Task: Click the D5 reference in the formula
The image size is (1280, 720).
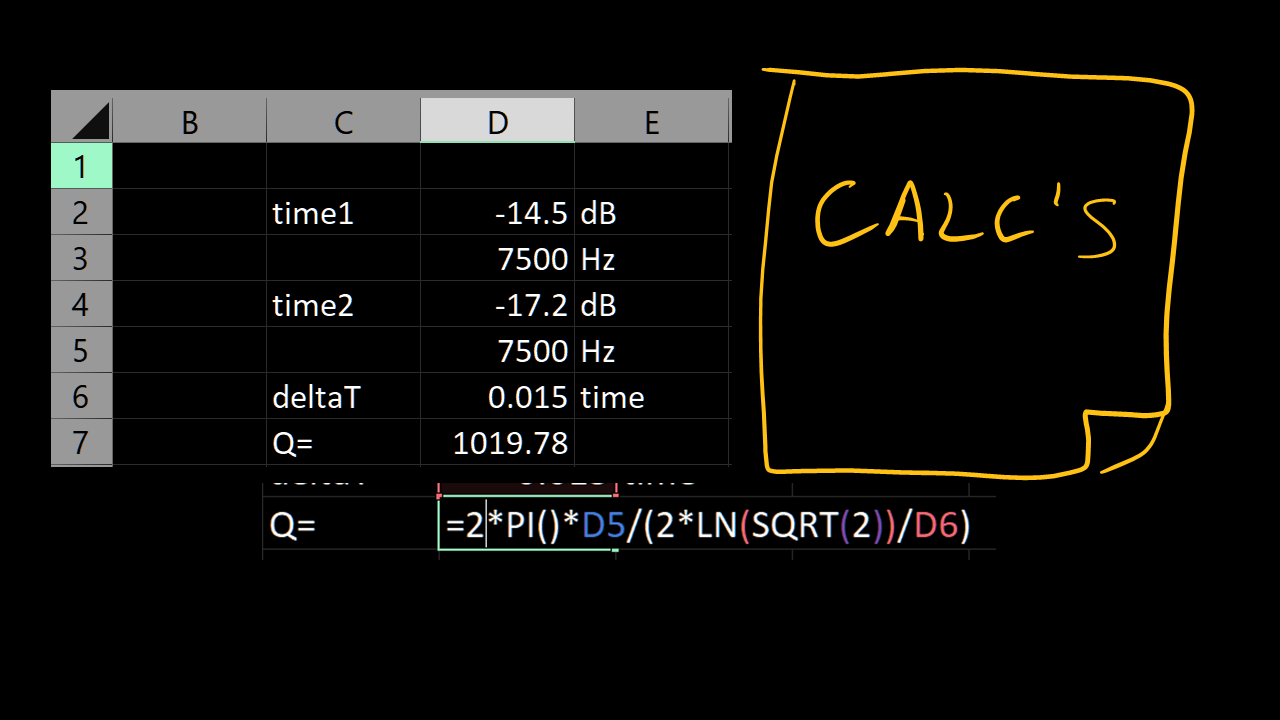Action: [x=603, y=525]
